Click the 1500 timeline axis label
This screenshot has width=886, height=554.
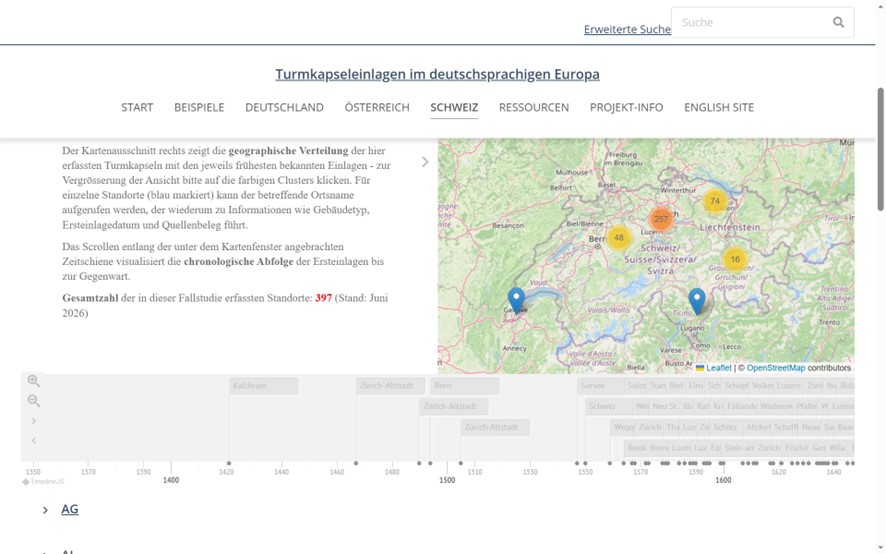pyautogui.click(x=447, y=480)
